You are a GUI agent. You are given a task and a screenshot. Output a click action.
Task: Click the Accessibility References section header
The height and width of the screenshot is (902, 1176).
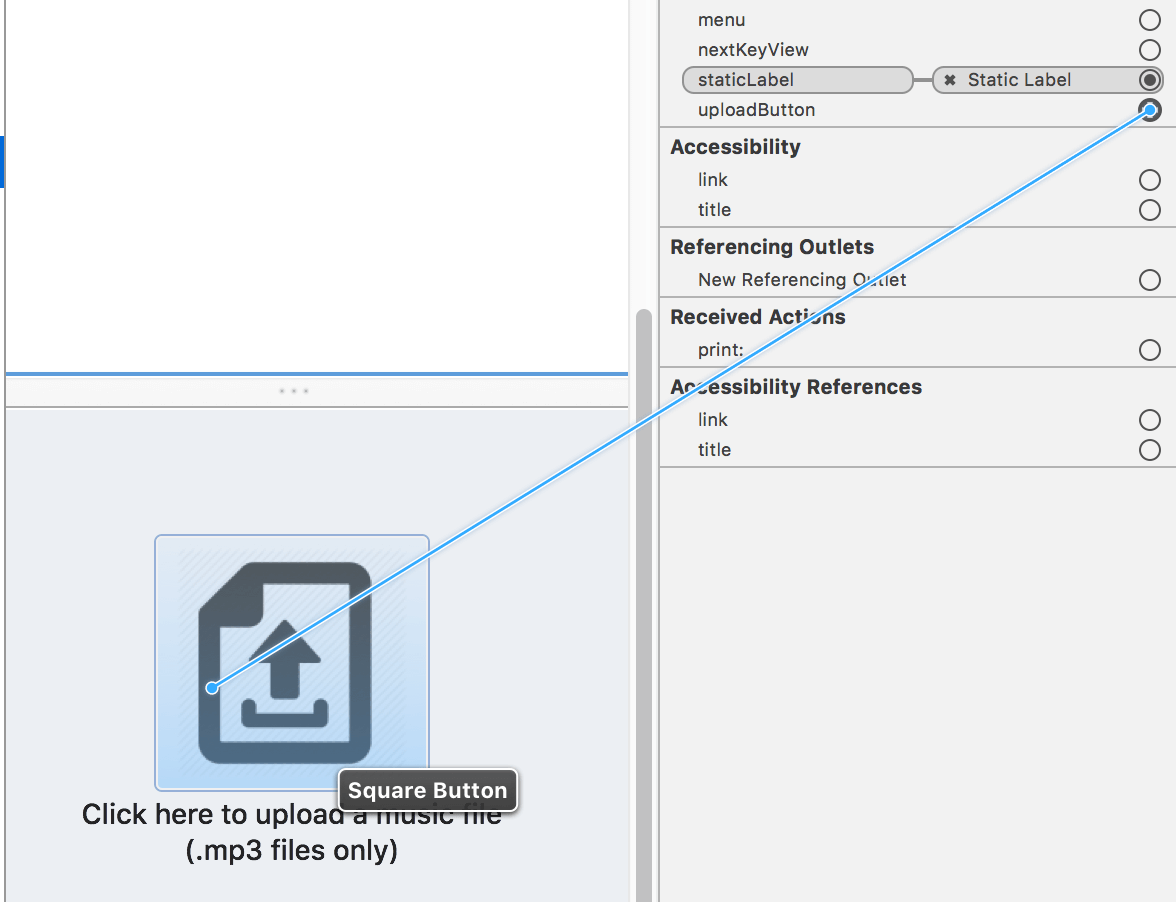click(x=796, y=387)
